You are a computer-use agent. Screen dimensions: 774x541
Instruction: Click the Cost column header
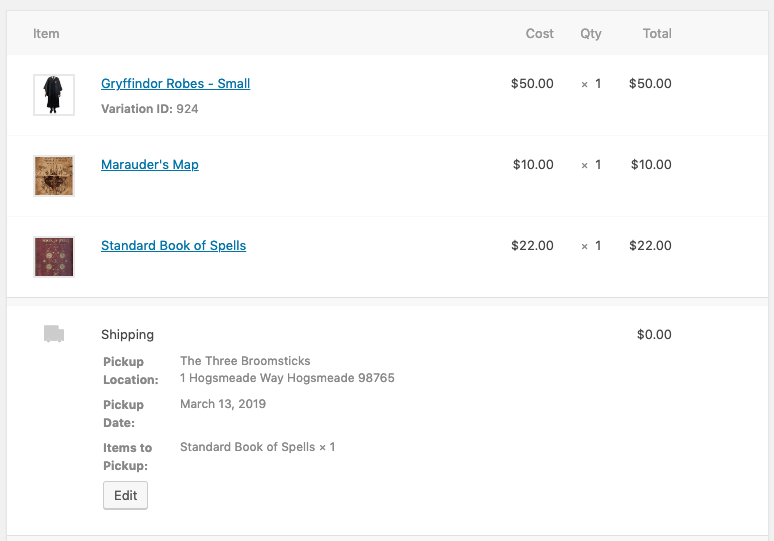click(x=539, y=34)
